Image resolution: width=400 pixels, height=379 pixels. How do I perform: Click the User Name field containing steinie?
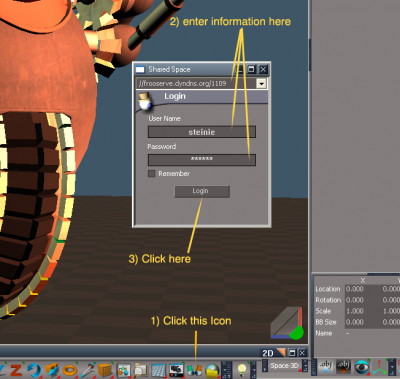[202, 132]
